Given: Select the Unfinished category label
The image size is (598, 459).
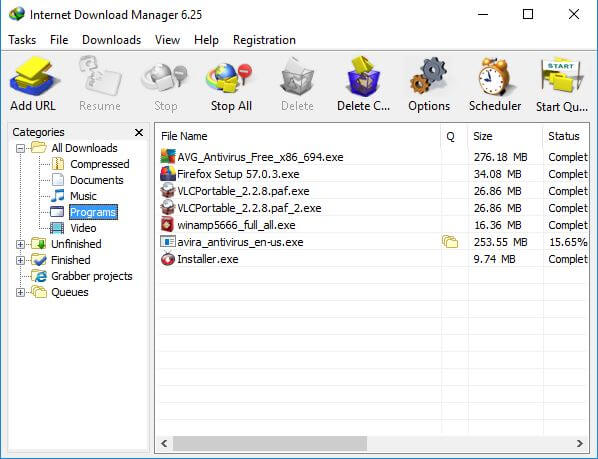Looking at the screenshot, I should point(76,244).
